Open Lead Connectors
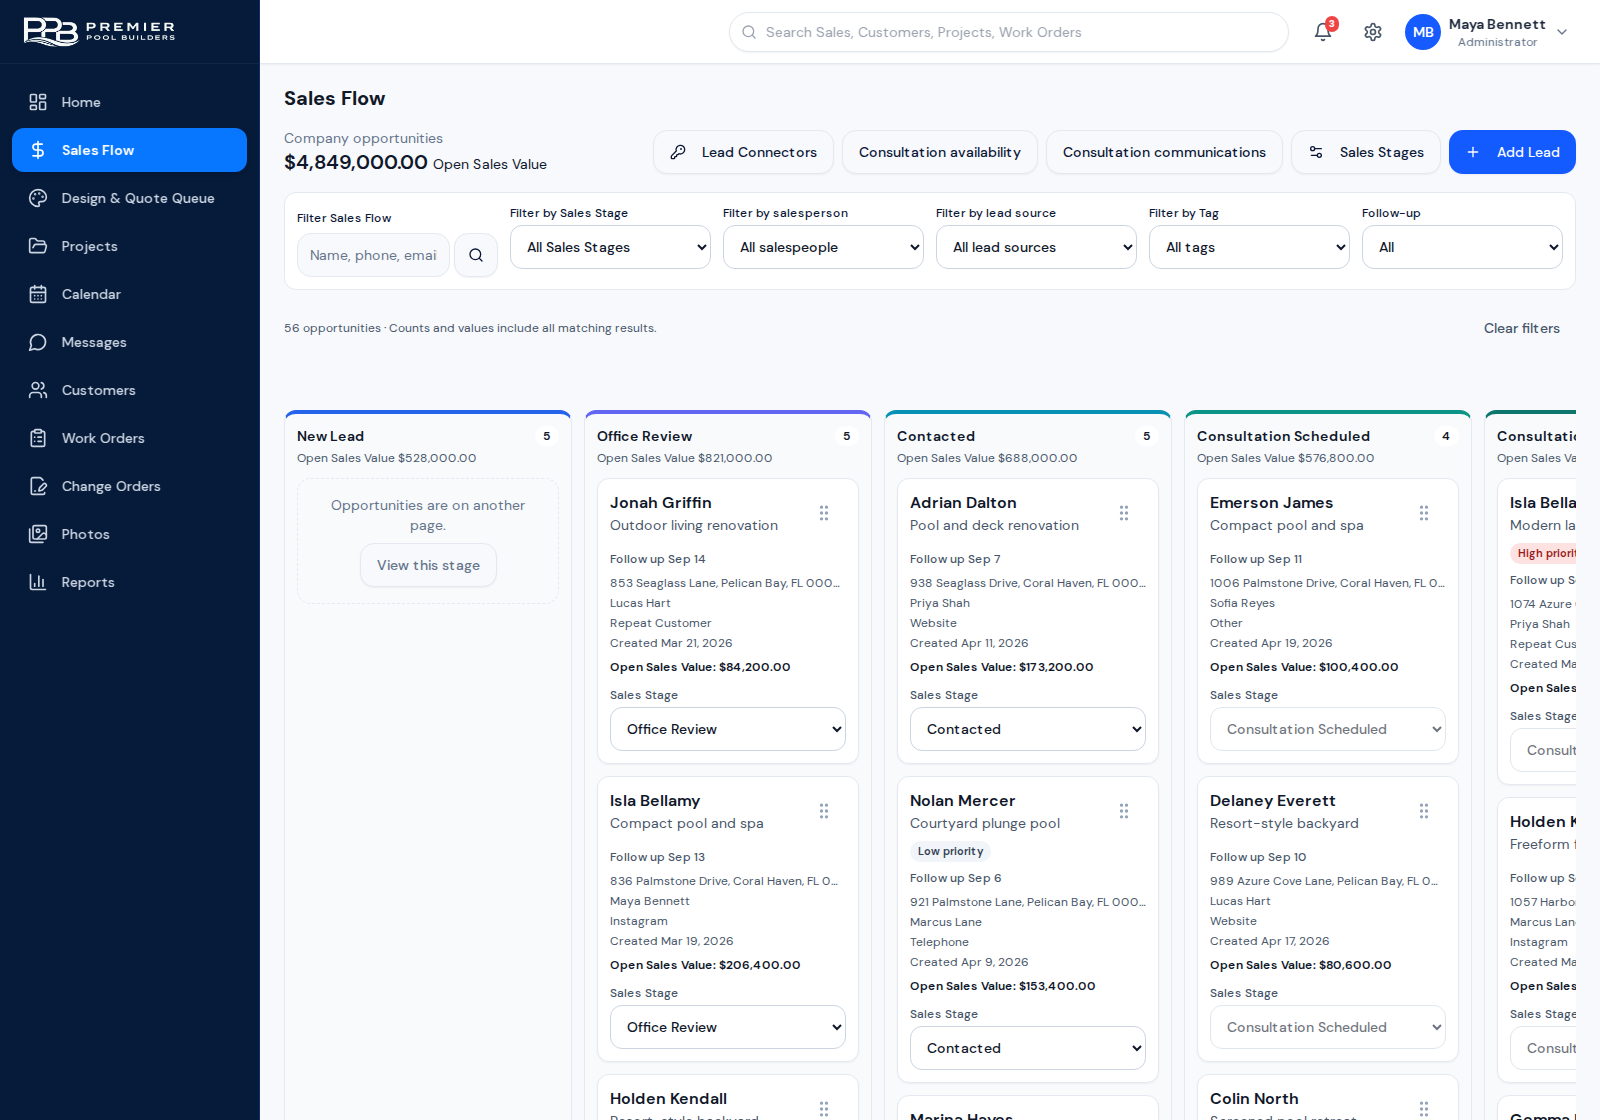The height and width of the screenshot is (1120, 1600). [743, 152]
